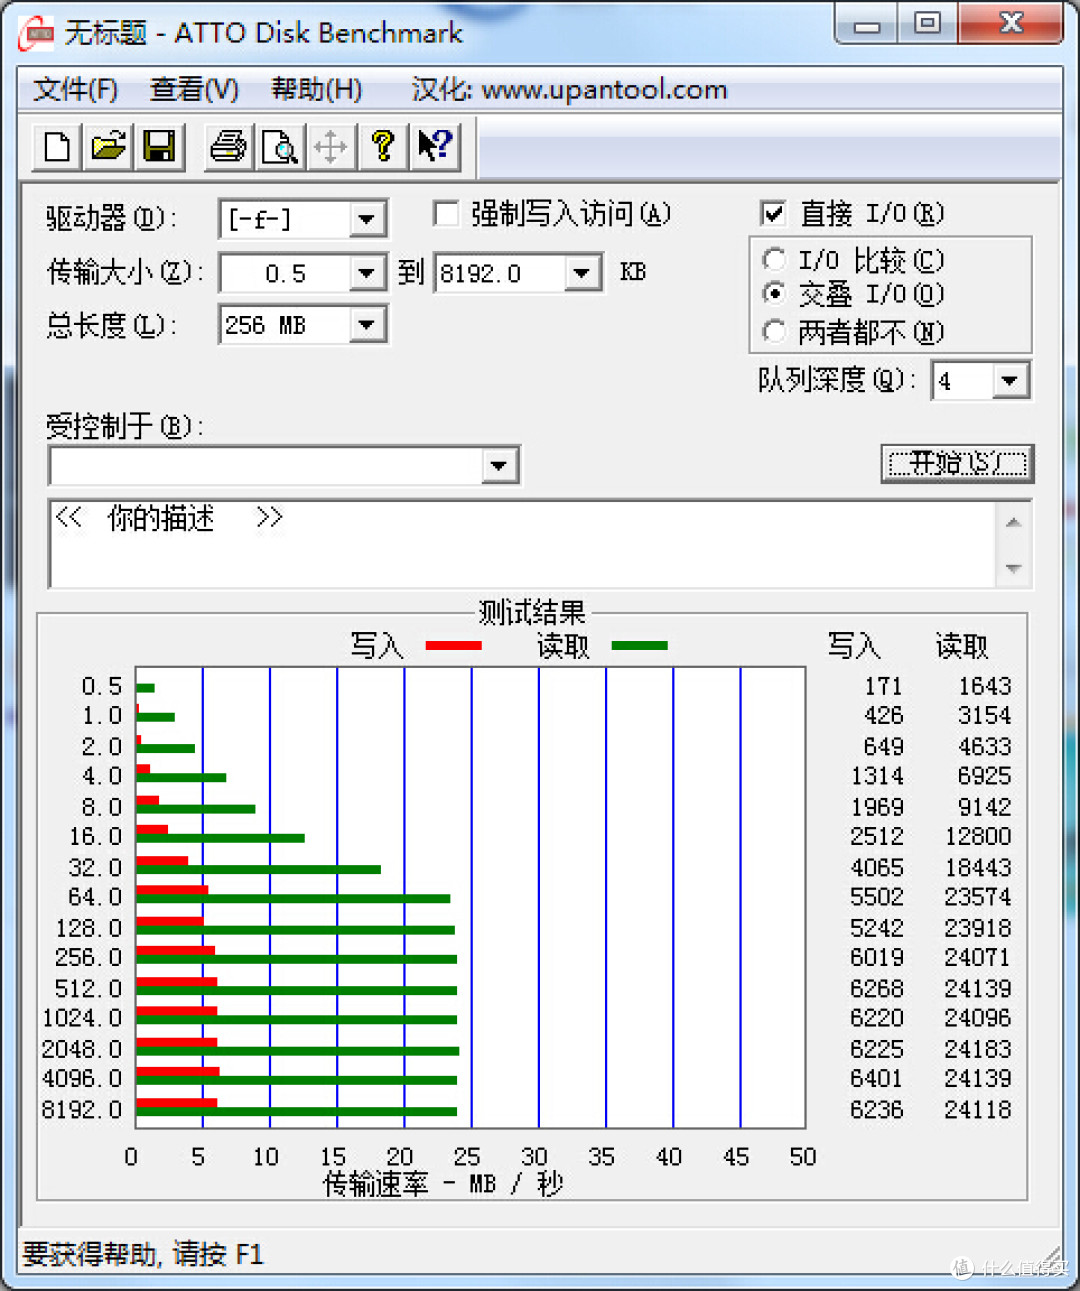Screen dimensions: 1080x1291
Task: Minimize the ATTO Disk Benchmark window
Action: click(866, 26)
